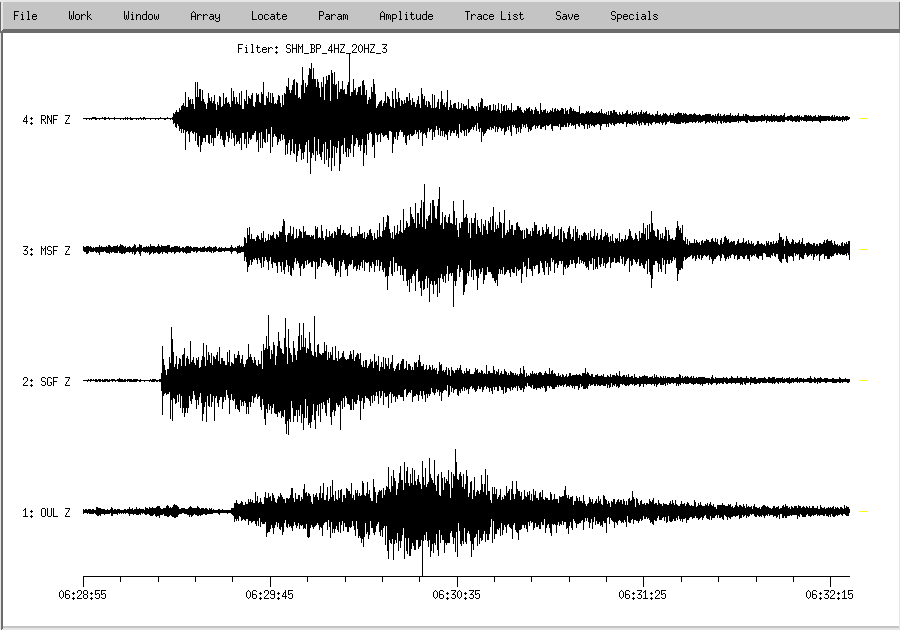Select the trace label 2: SGF Z

47,382
